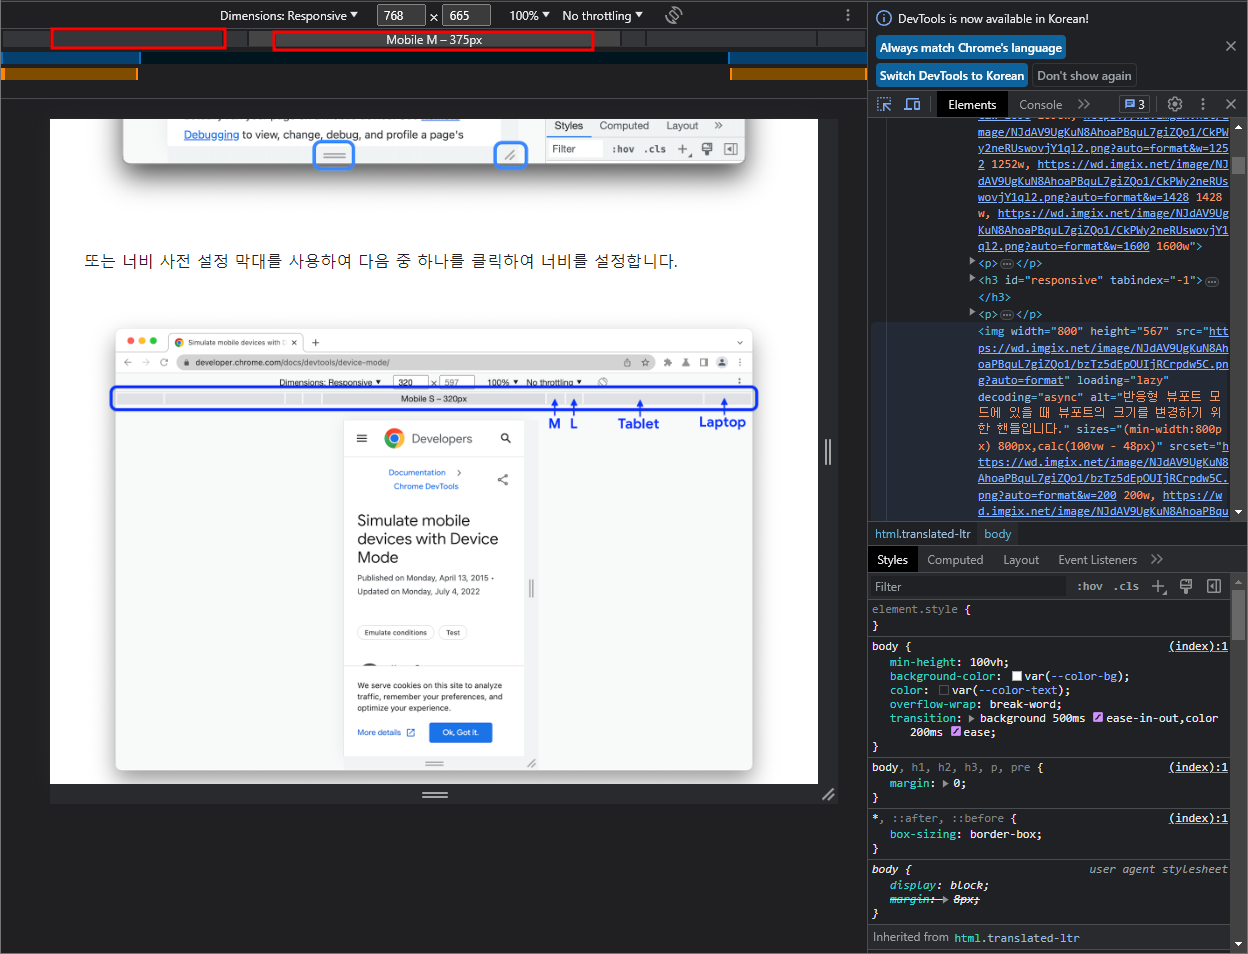Switch to the Console tab
The image size is (1248, 954).
[1040, 104]
